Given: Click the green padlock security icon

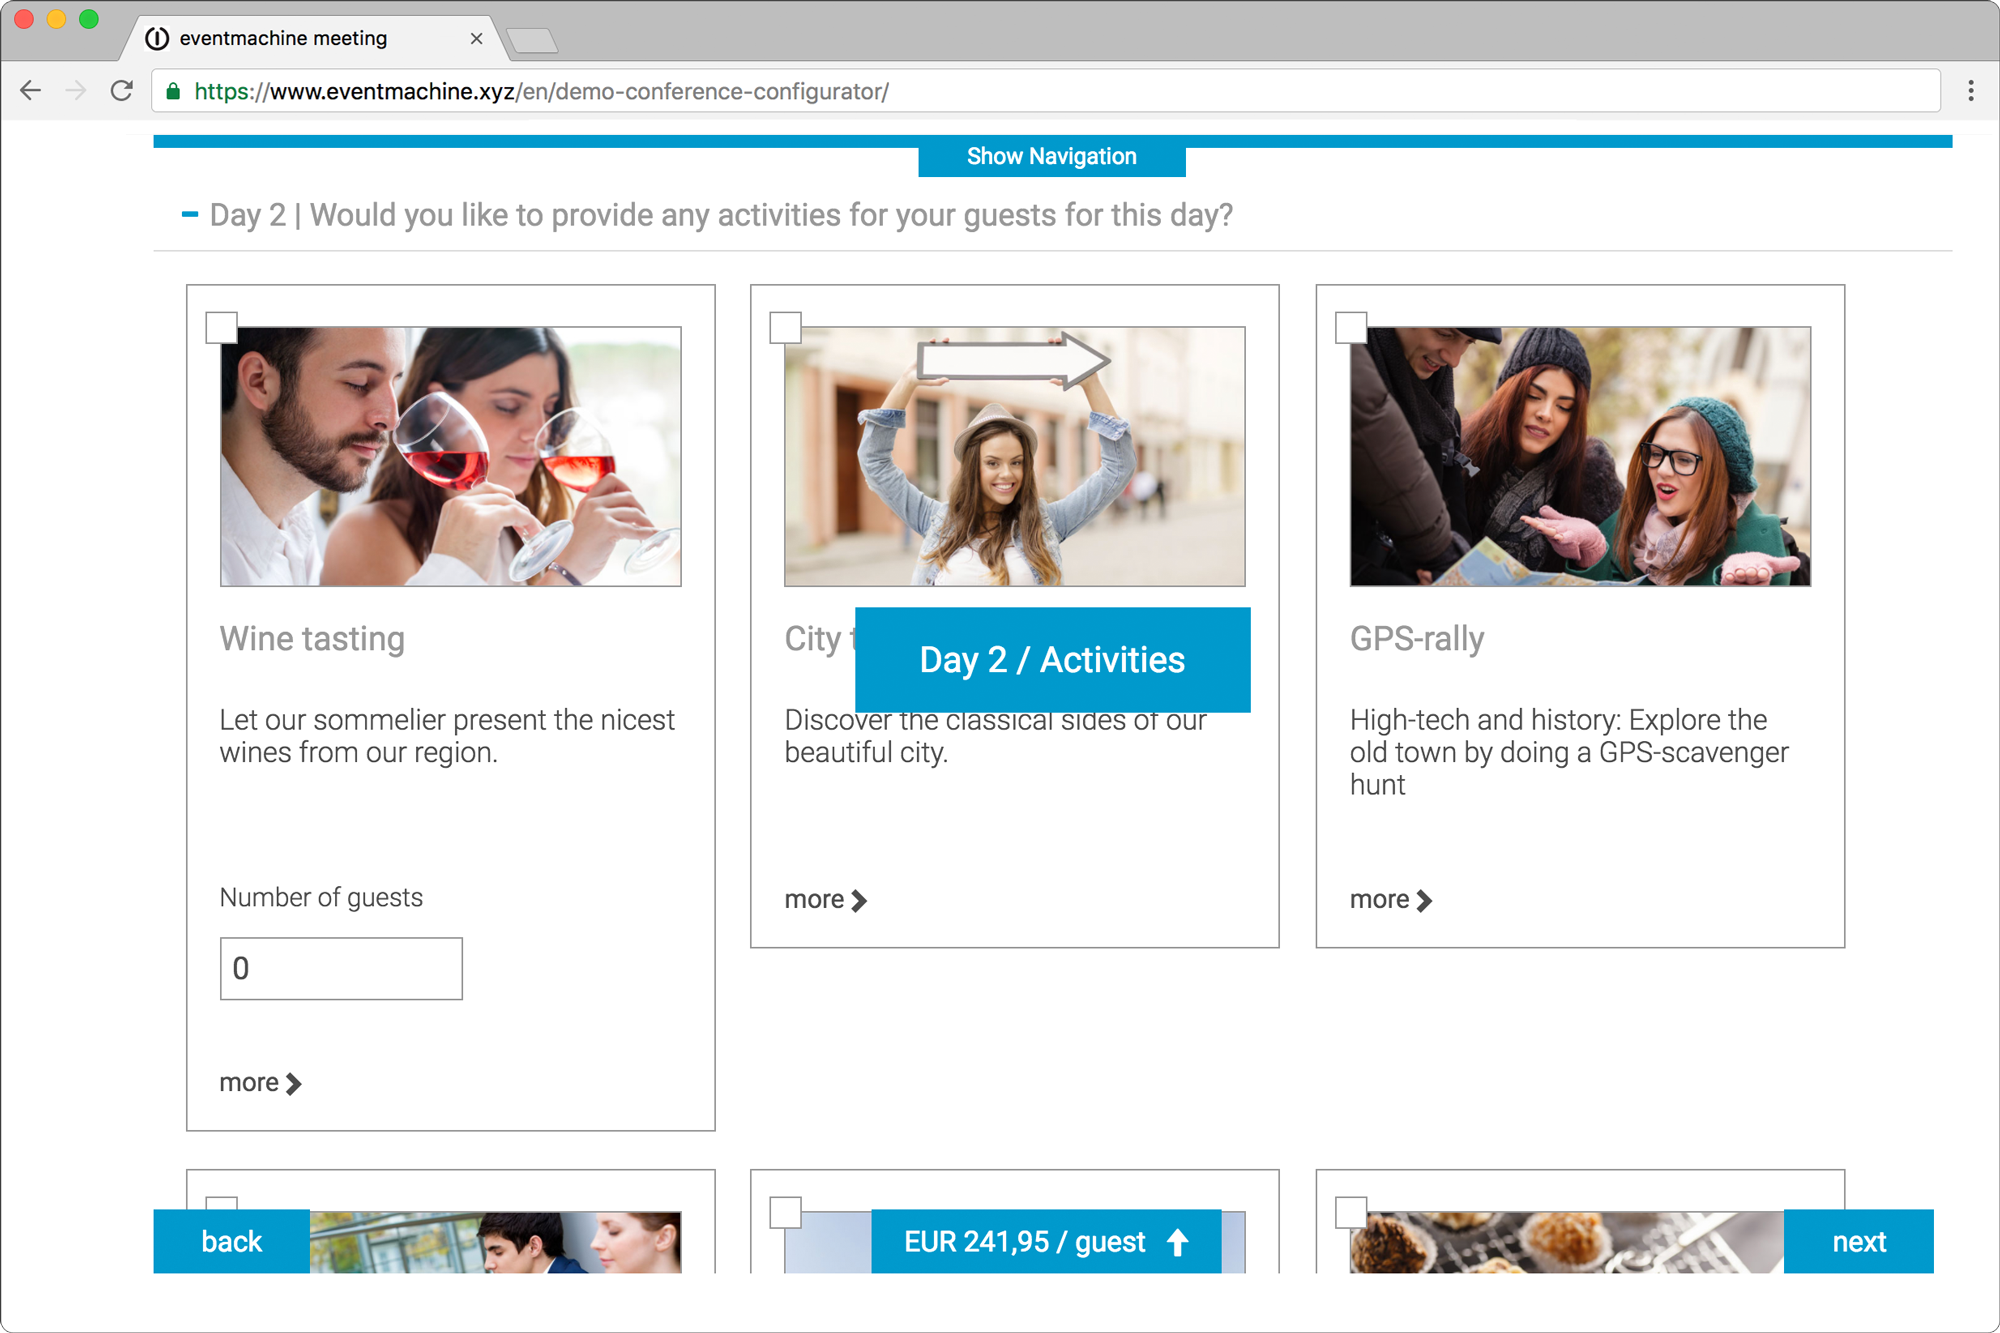Looking at the screenshot, I should pos(173,92).
